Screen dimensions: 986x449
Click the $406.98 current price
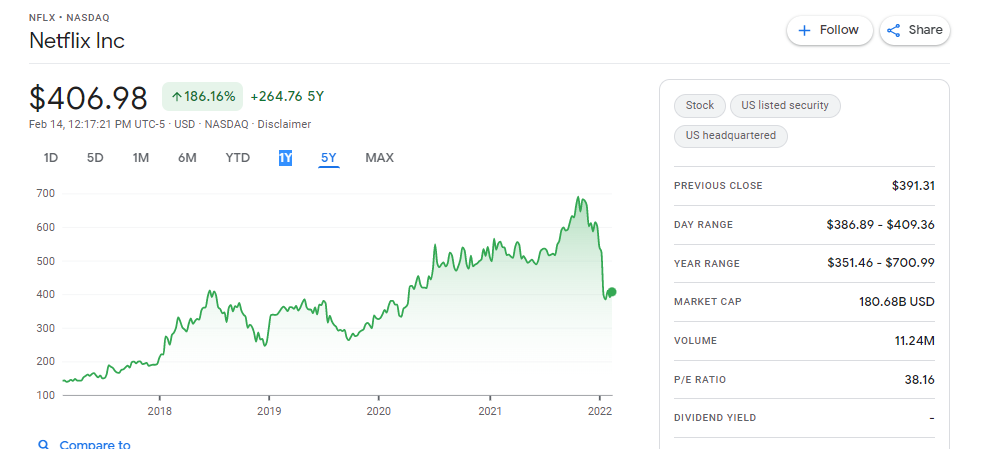click(88, 99)
